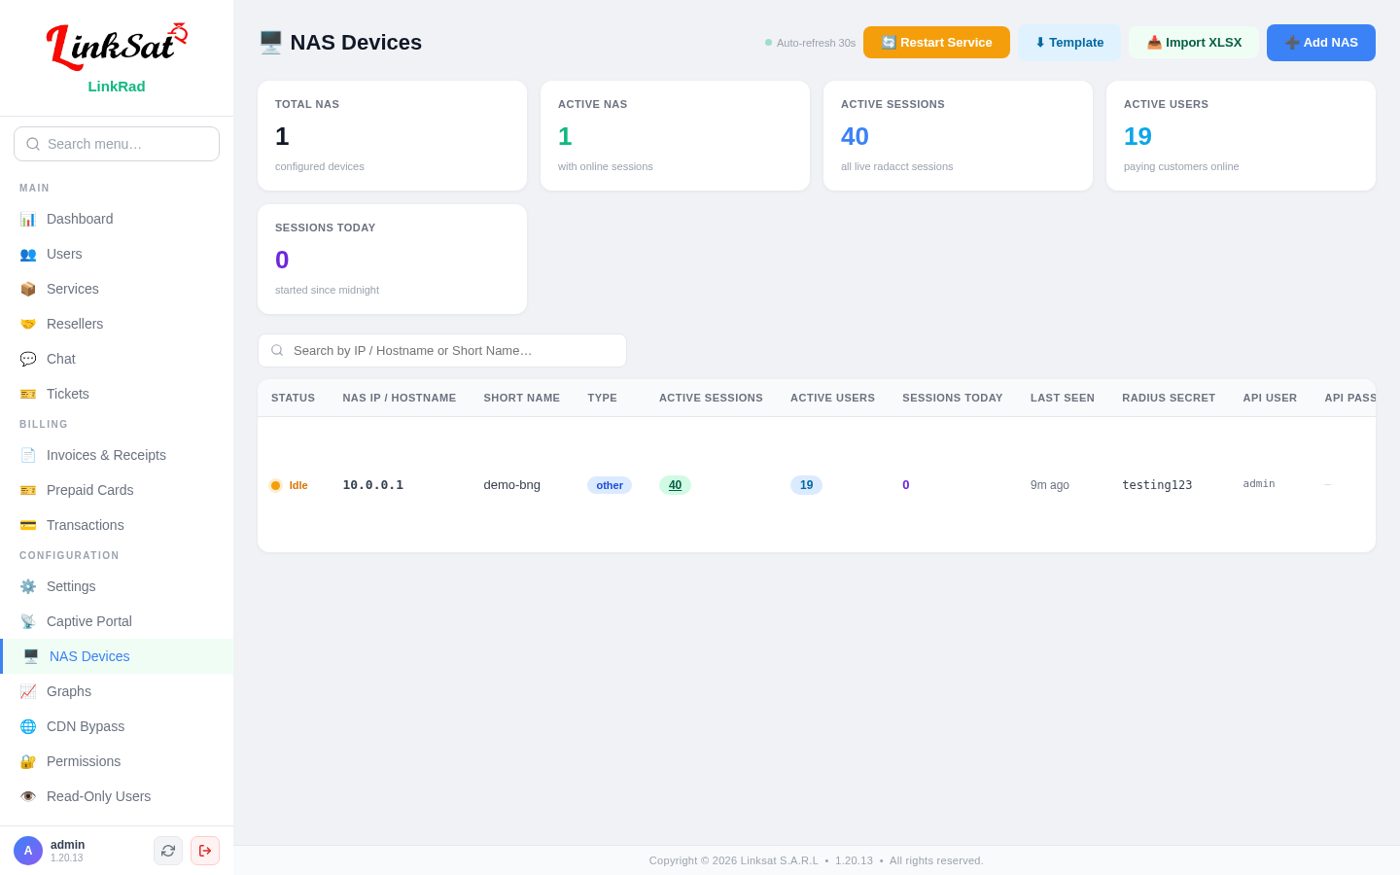Image resolution: width=1400 pixels, height=875 pixels.
Task: Click the radius secret testing123
Action: pos(1157,485)
